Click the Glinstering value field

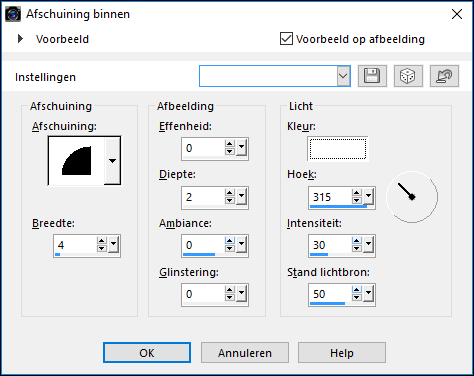point(203,294)
